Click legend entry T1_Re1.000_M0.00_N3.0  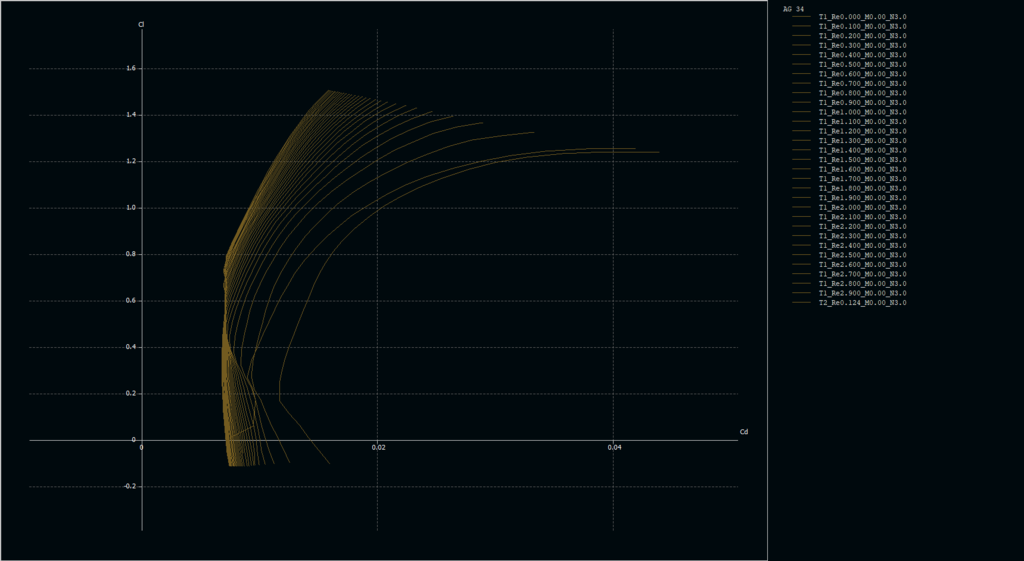point(862,112)
